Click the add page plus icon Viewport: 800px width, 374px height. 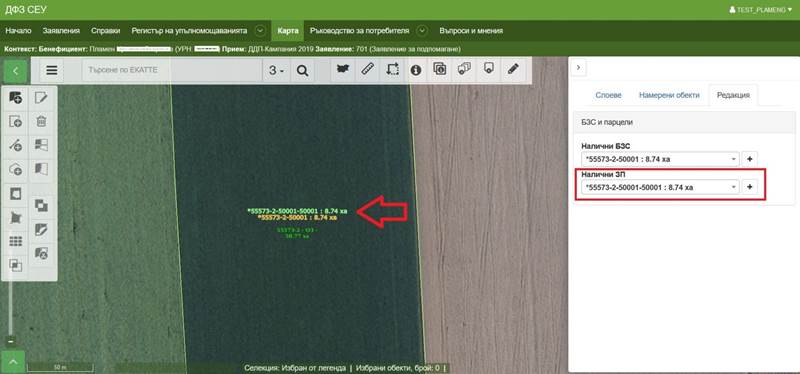click(16, 121)
